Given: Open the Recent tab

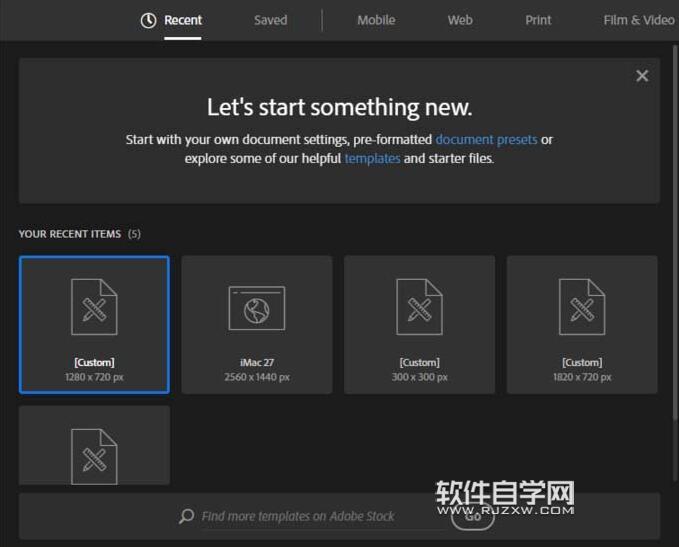Looking at the screenshot, I should click(x=183, y=20).
